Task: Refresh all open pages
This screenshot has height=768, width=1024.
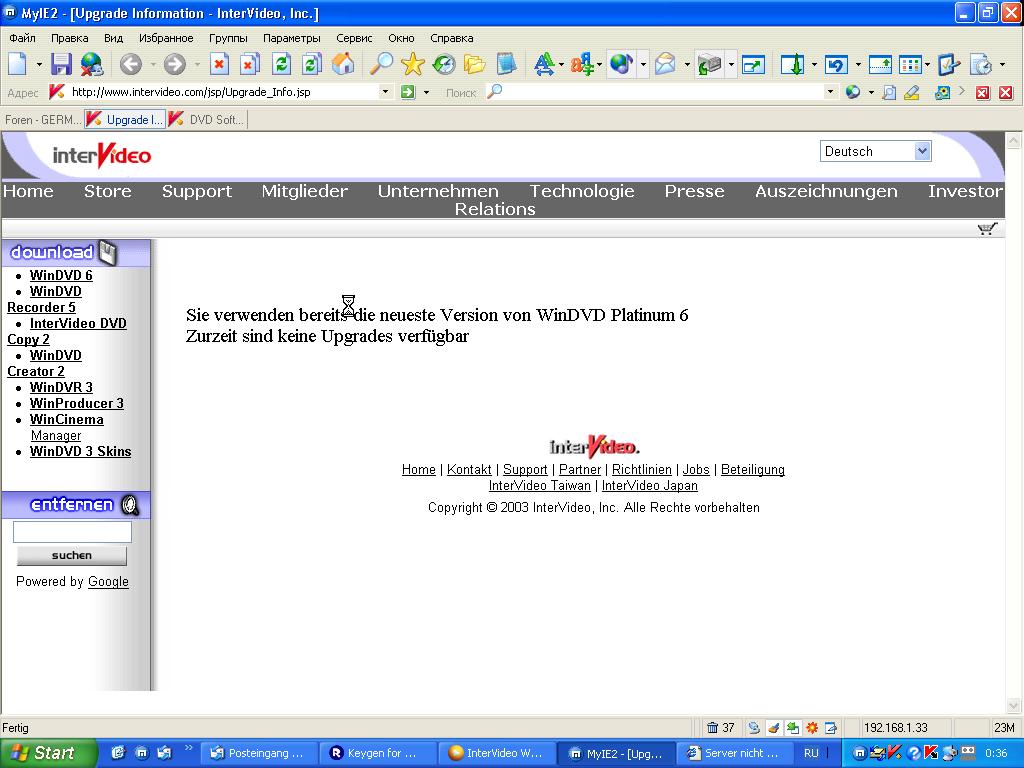Action: (x=312, y=64)
